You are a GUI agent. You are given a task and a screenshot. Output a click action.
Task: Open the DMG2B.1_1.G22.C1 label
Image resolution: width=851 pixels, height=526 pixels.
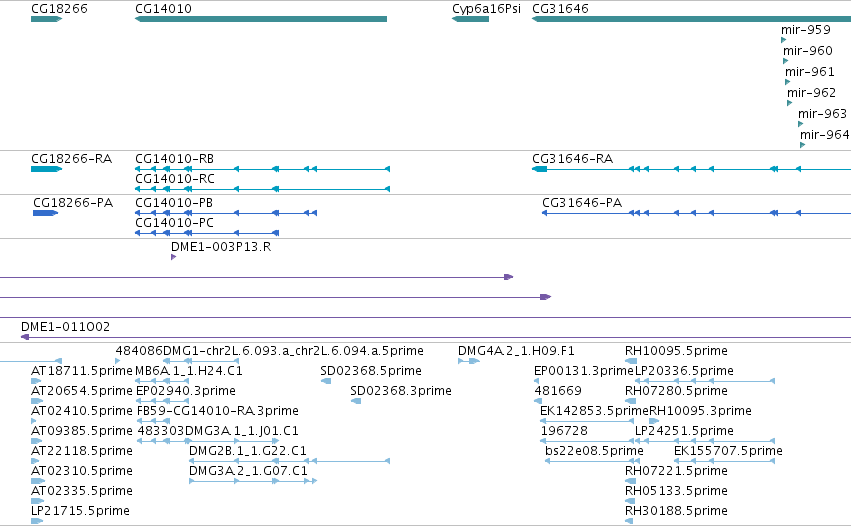point(248,451)
